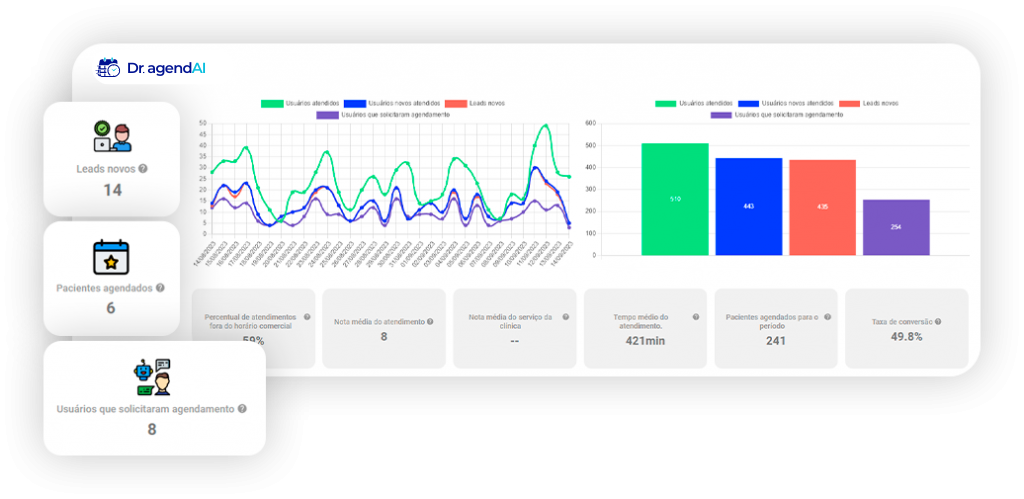The height and width of the screenshot is (499, 1024).
Task: Click help icon next to Nota média do atendimento
Action: (x=430, y=321)
